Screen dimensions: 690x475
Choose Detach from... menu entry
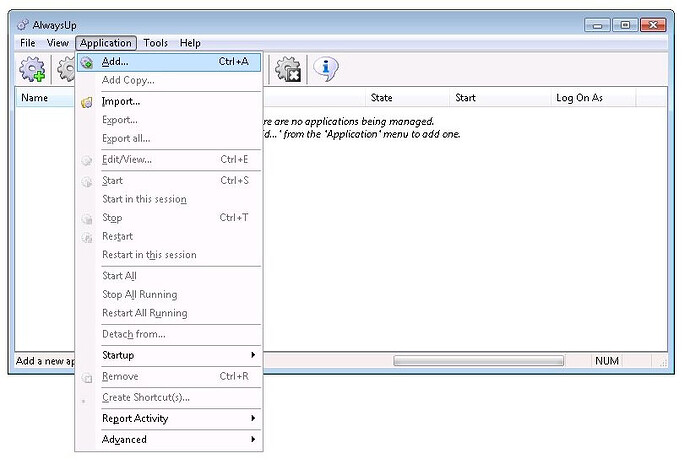[169, 334]
